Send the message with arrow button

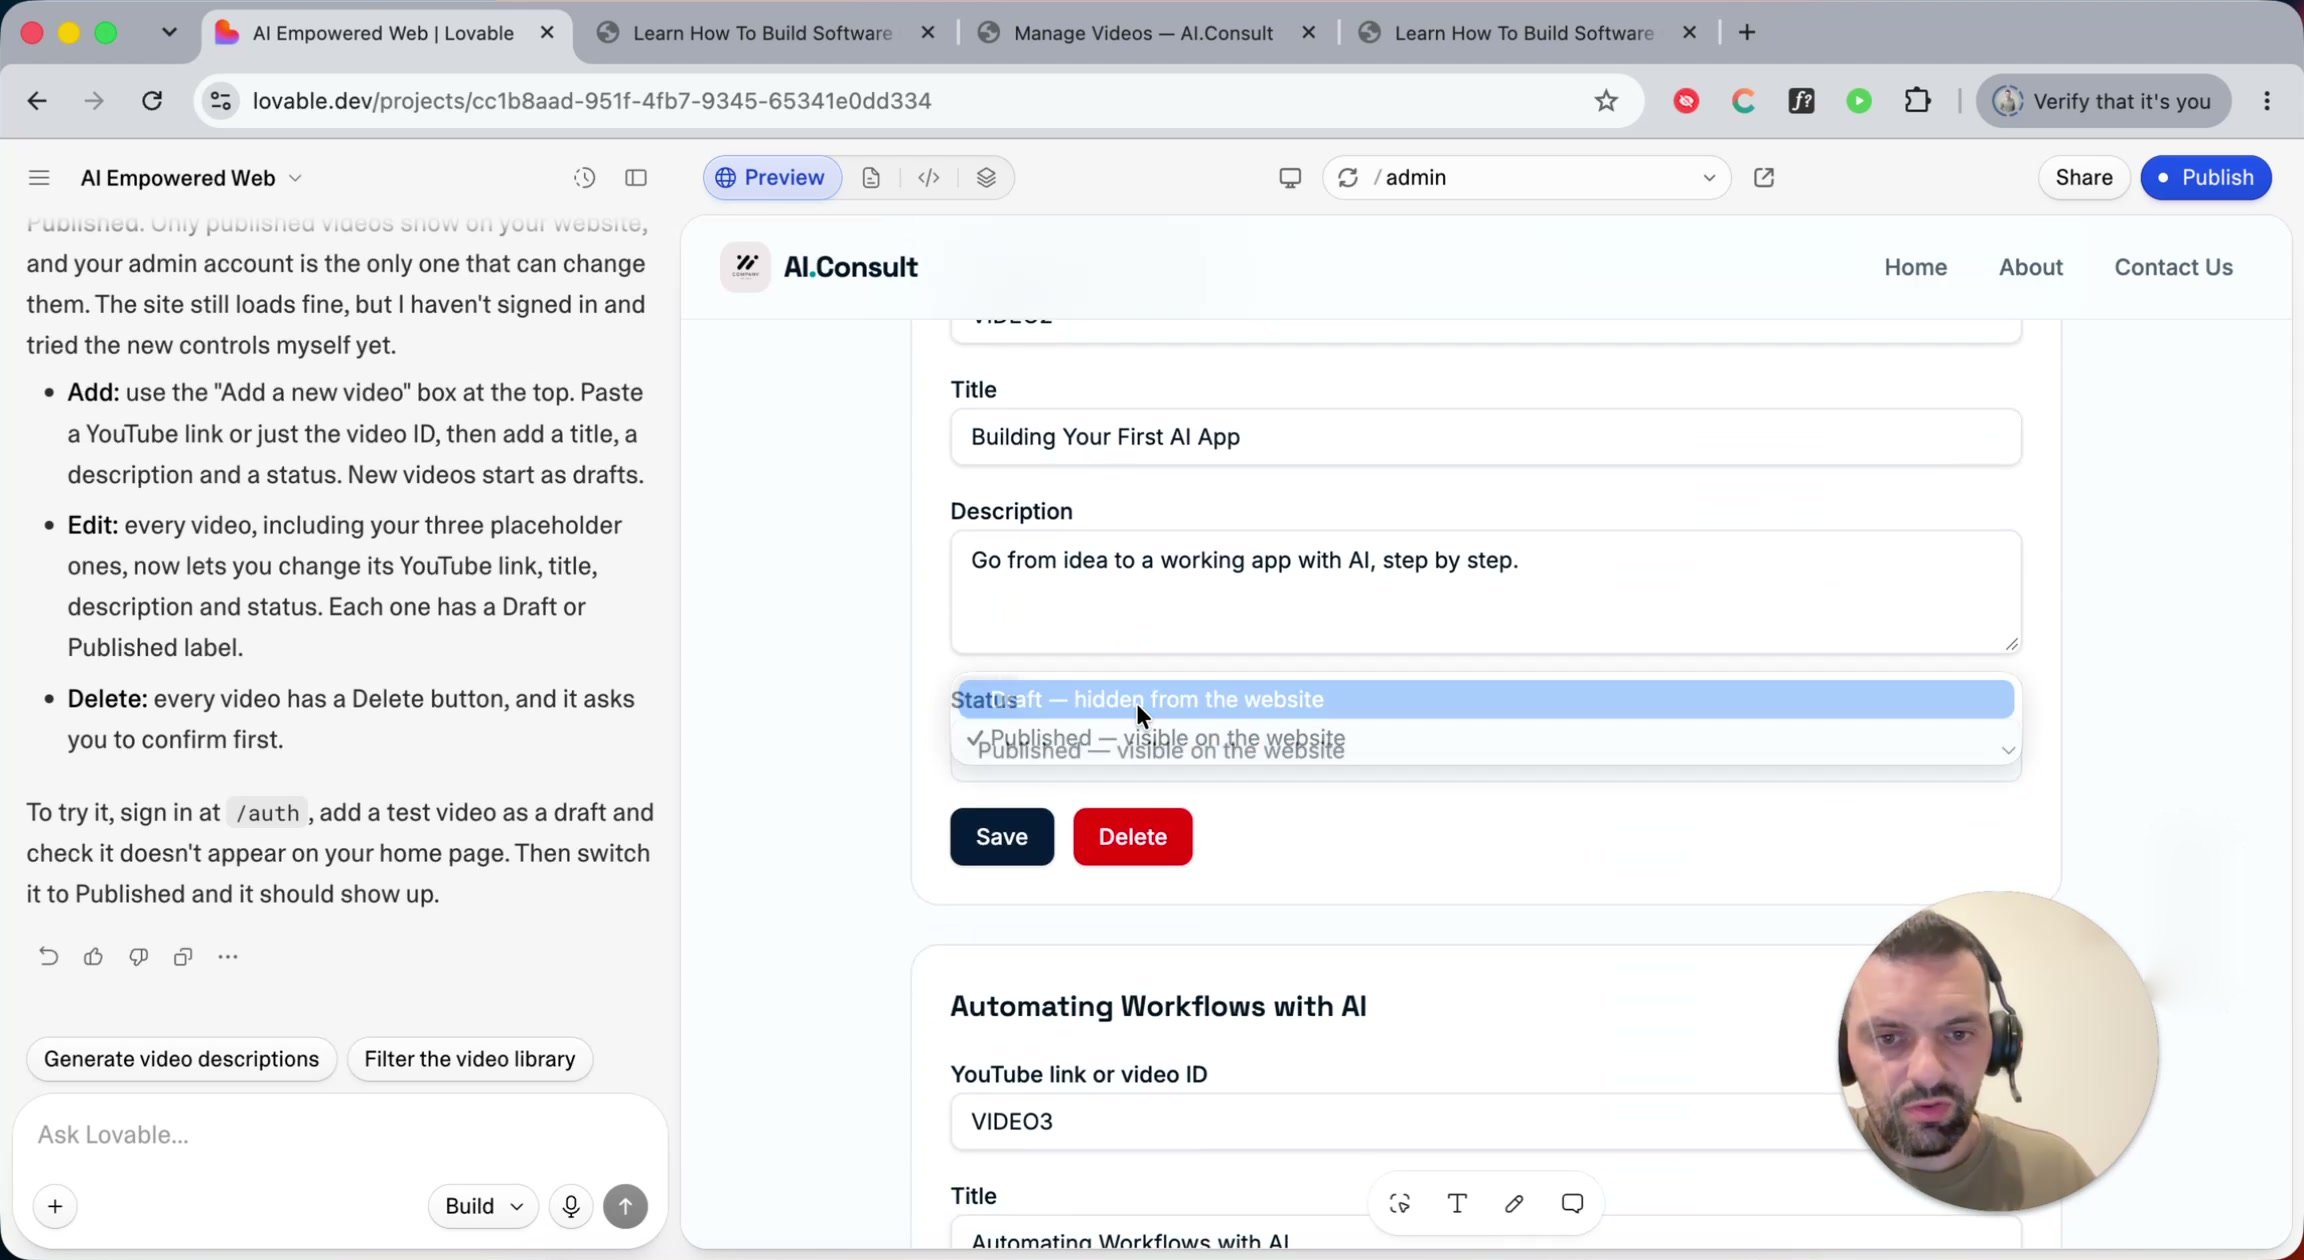[625, 1206]
